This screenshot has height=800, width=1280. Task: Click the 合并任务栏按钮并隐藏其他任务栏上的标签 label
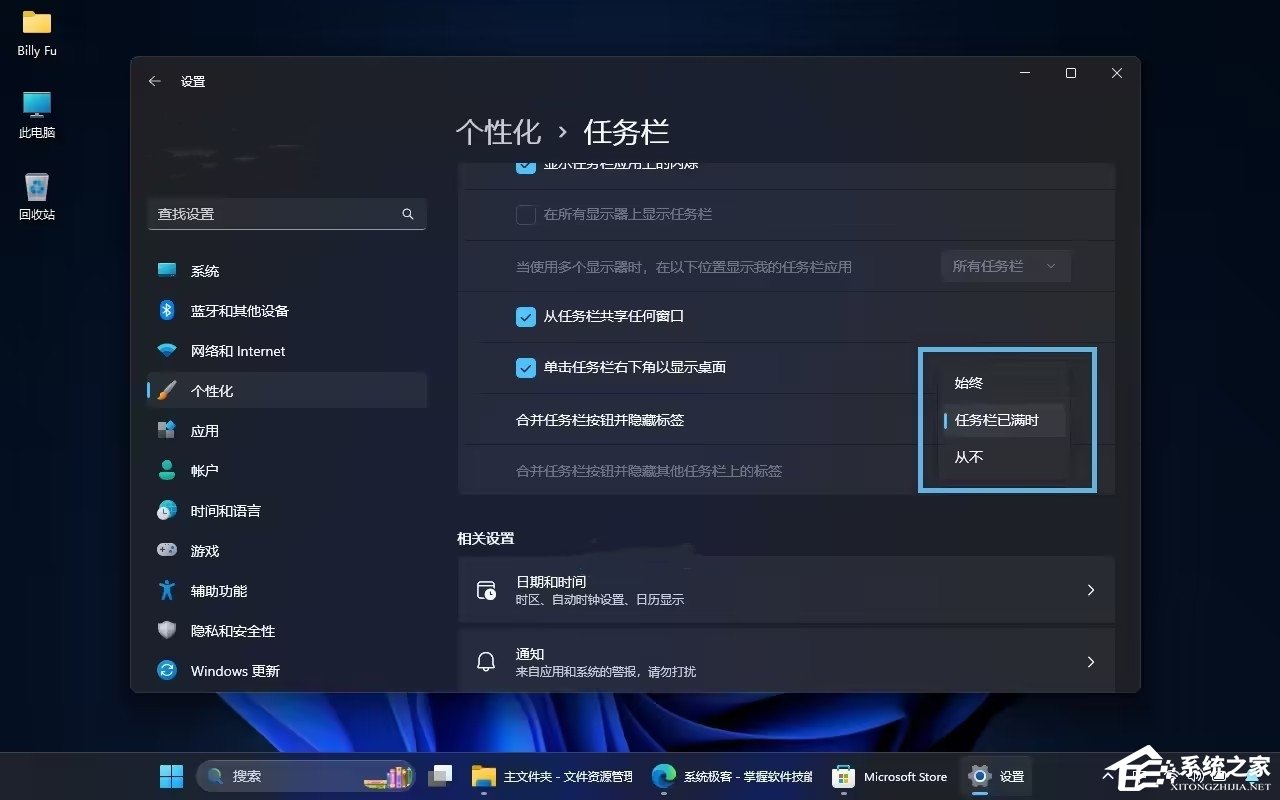(x=649, y=471)
